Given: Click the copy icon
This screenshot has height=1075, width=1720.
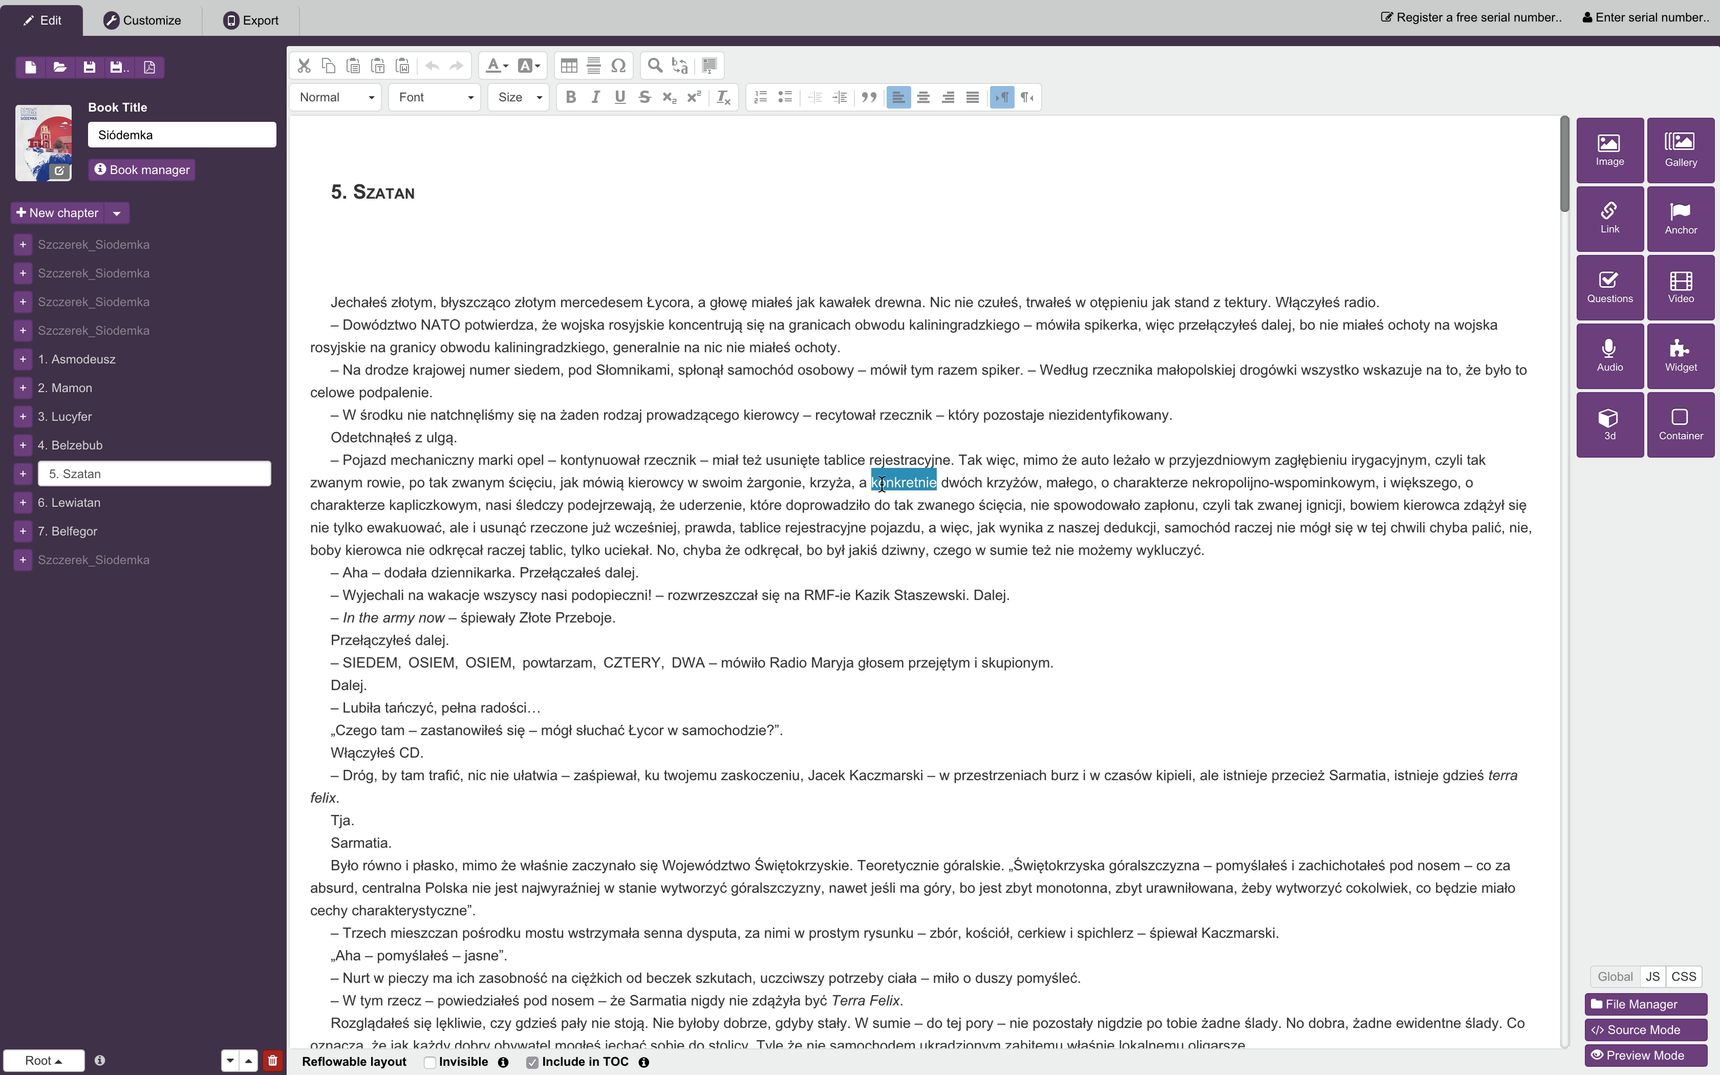Looking at the screenshot, I should [x=328, y=66].
